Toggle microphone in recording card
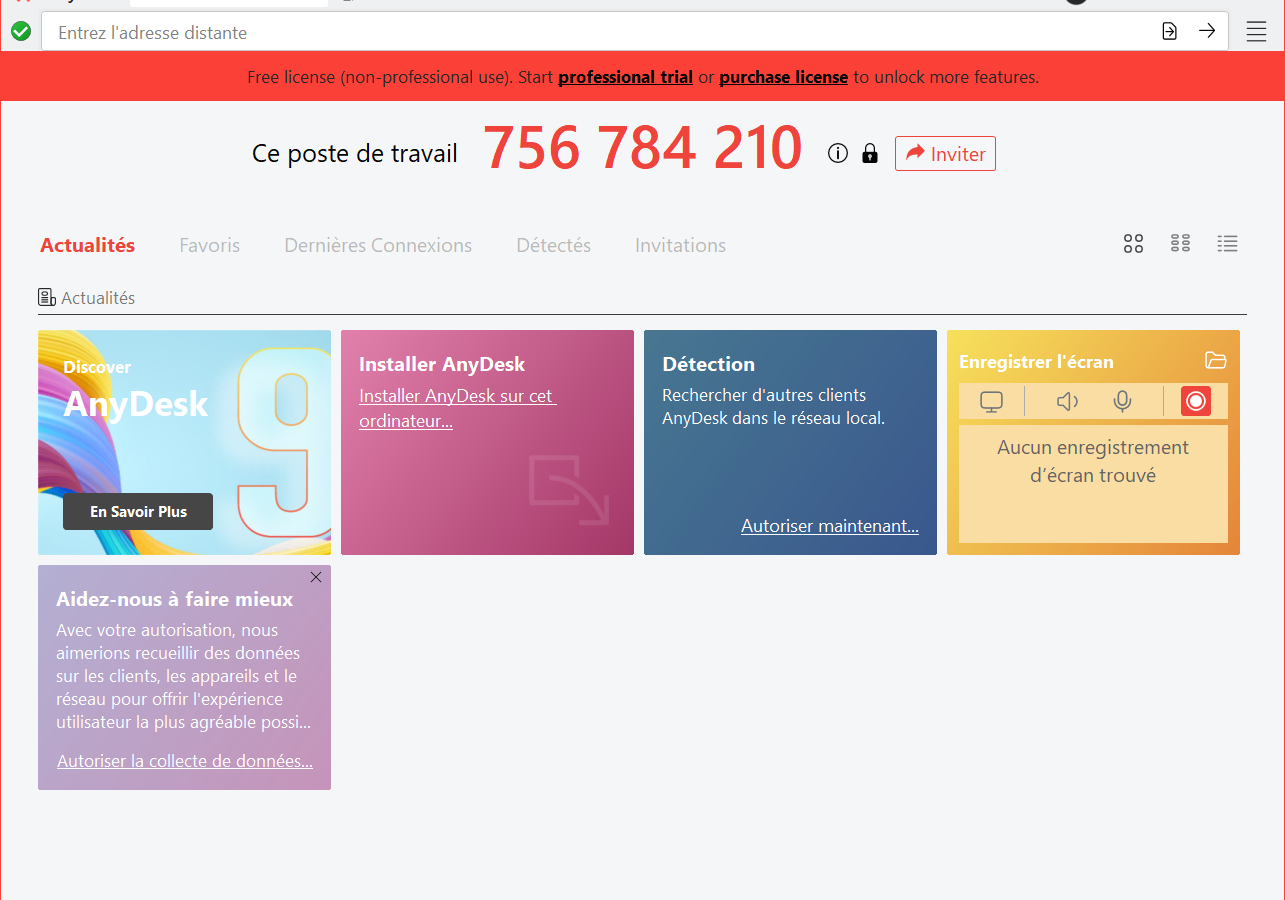This screenshot has width=1285, height=900. pyautogui.click(x=1123, y=402)
